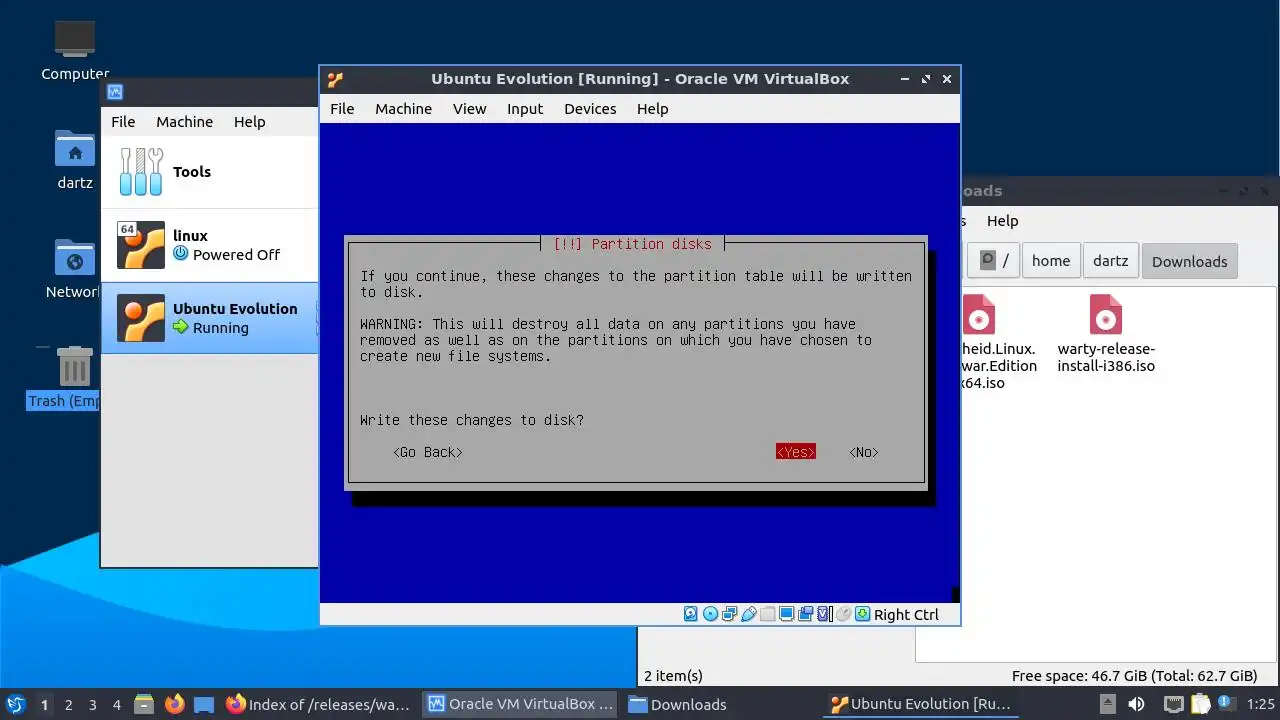Open File menu in VirtualBox Manager window
Screen dimensions: 1280x720
coord(123,122)
